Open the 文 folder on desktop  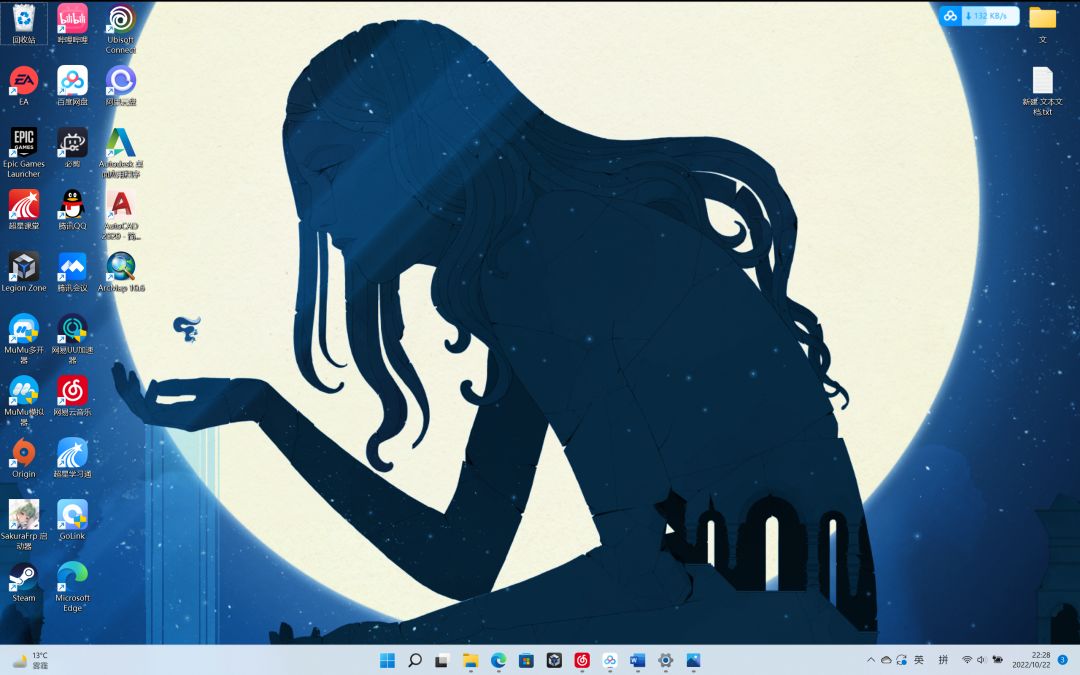1042,23
